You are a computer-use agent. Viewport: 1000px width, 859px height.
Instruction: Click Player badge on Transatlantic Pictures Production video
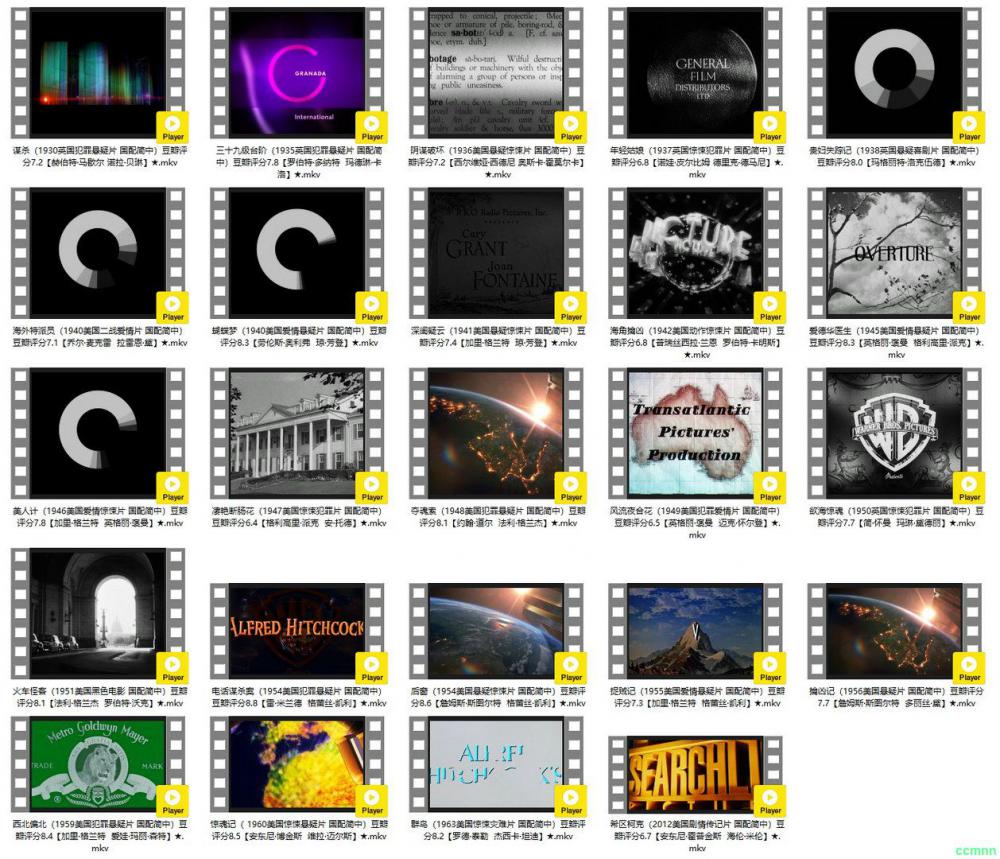[x=770, y=487]
